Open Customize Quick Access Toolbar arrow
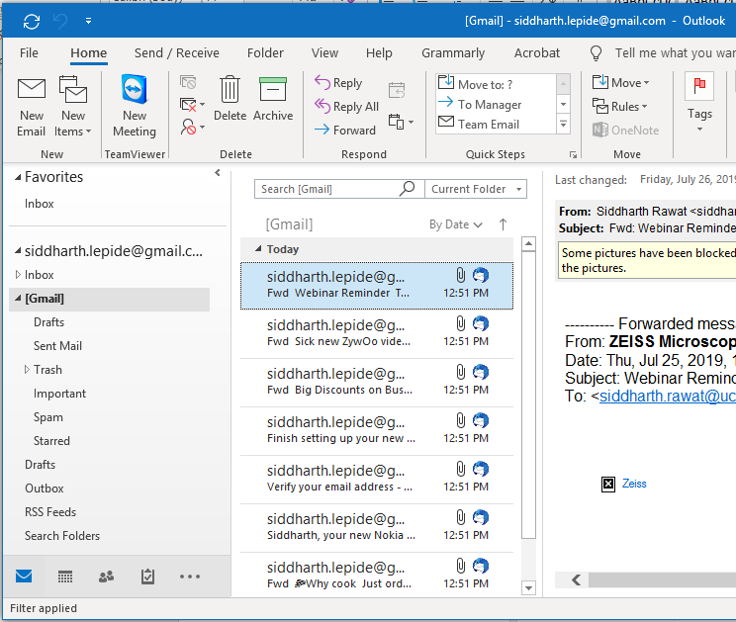This screenshot has height=622, width=736. pos(88,21)
